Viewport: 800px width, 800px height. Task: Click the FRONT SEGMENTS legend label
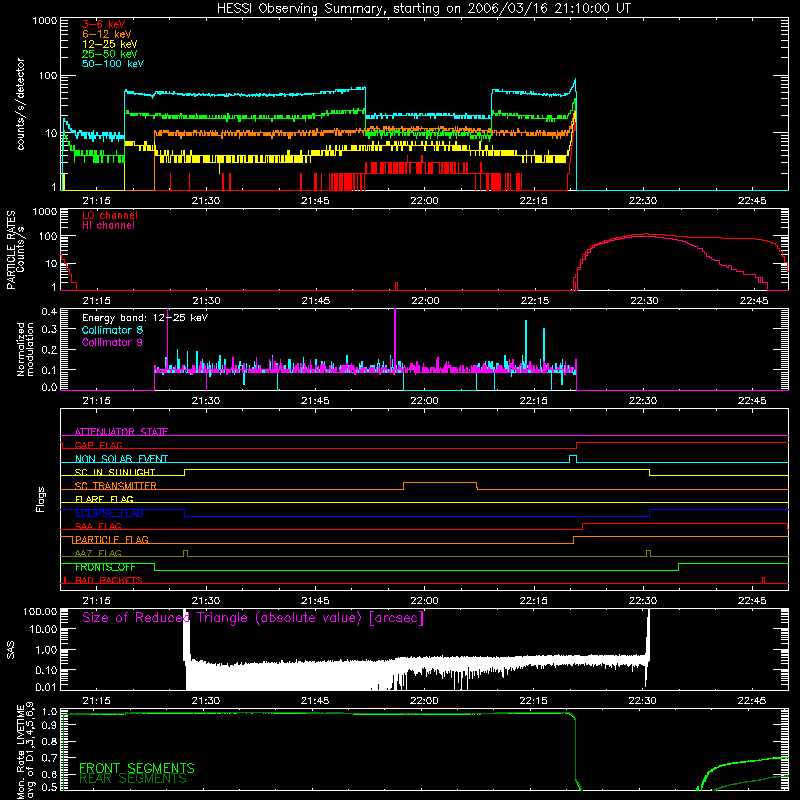(137, 768)
